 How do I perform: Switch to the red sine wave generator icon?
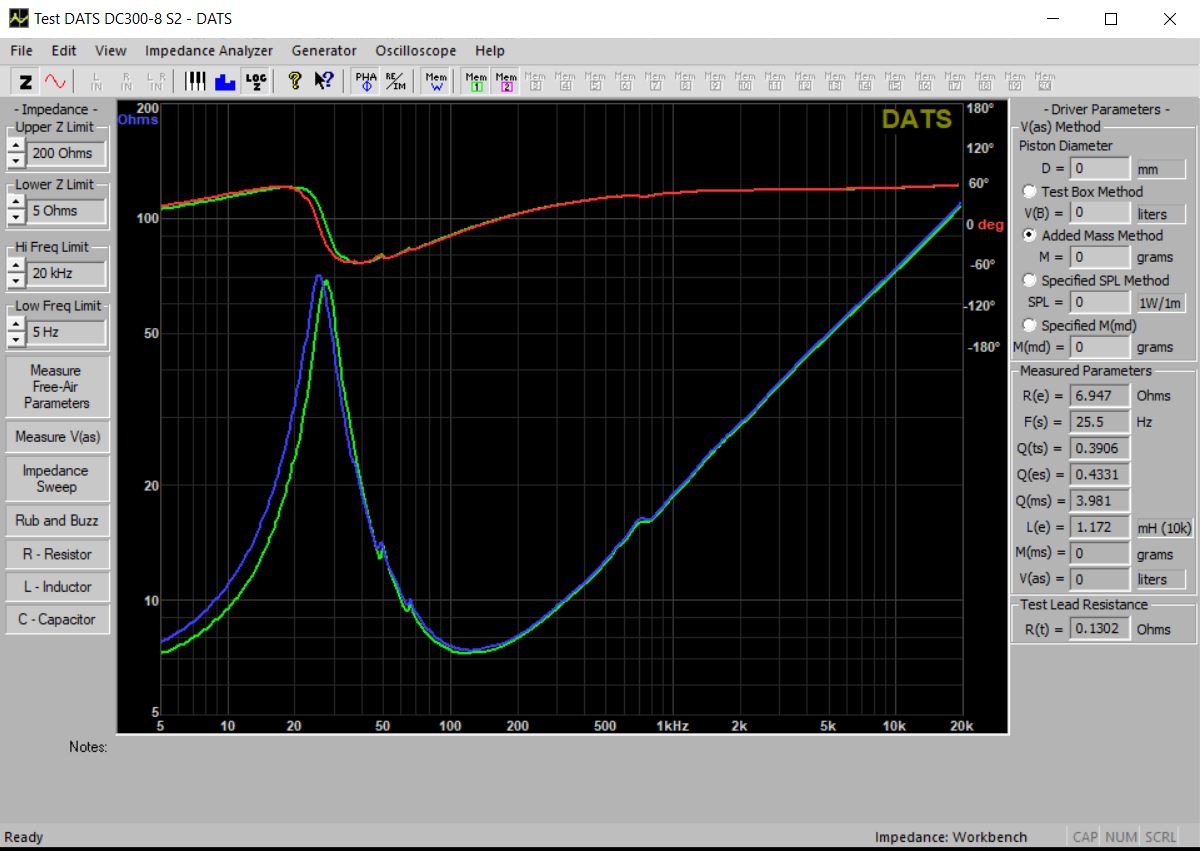pyautogui.click(x=54, y=81)
